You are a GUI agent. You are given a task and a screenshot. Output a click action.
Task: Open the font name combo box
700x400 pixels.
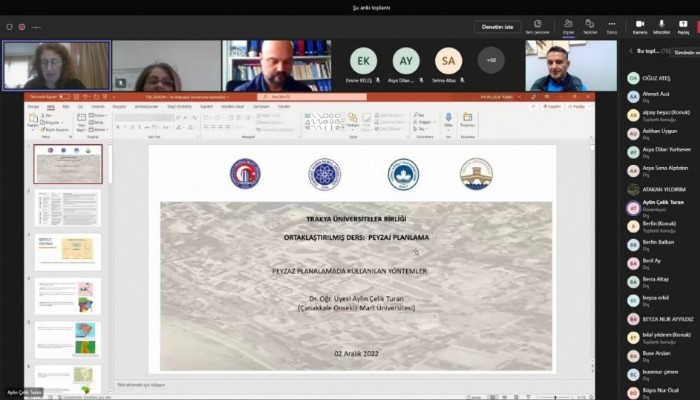coord(143,118)
